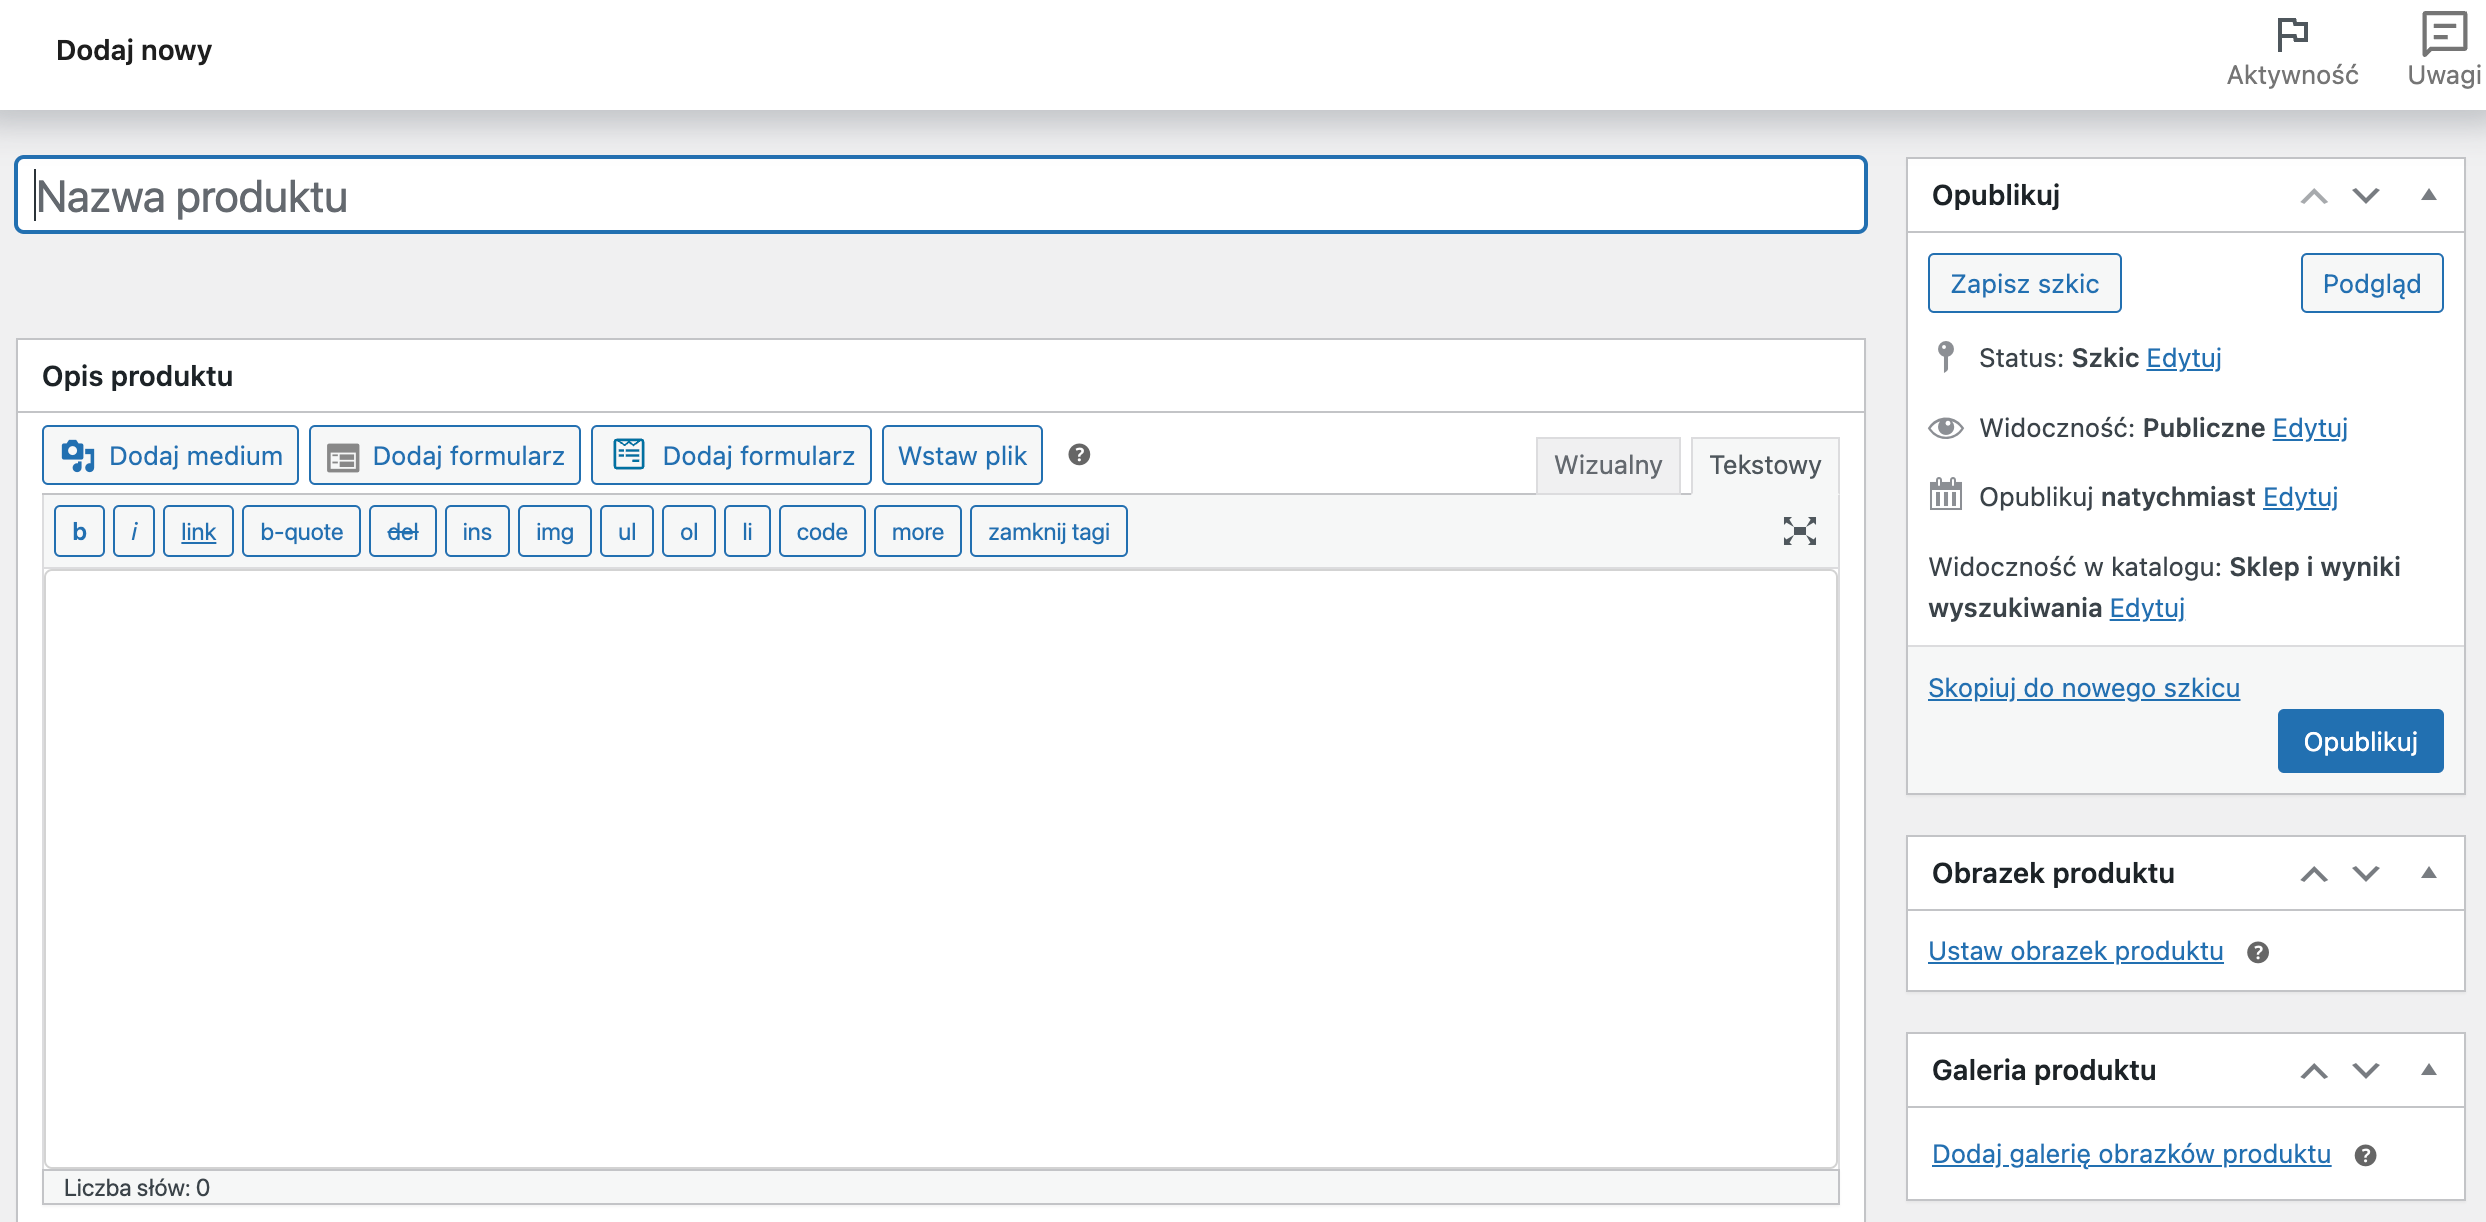Image resolution: width=2486 pixels, height=1222 pixels.
Task: Move Obrazek produktu panel down
Action: [x=2366, y=874]
